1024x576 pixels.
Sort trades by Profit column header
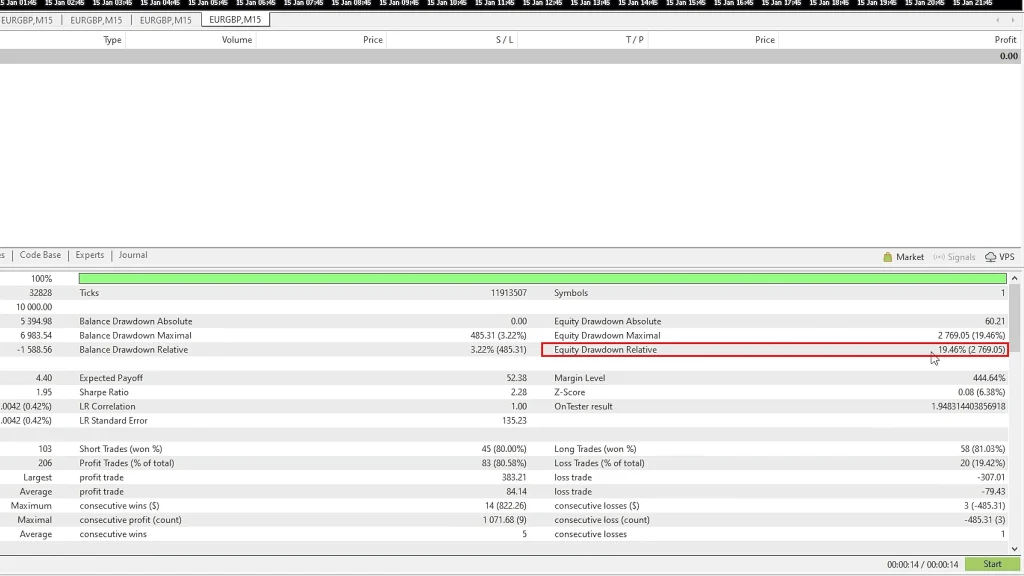coord(1004,40)
